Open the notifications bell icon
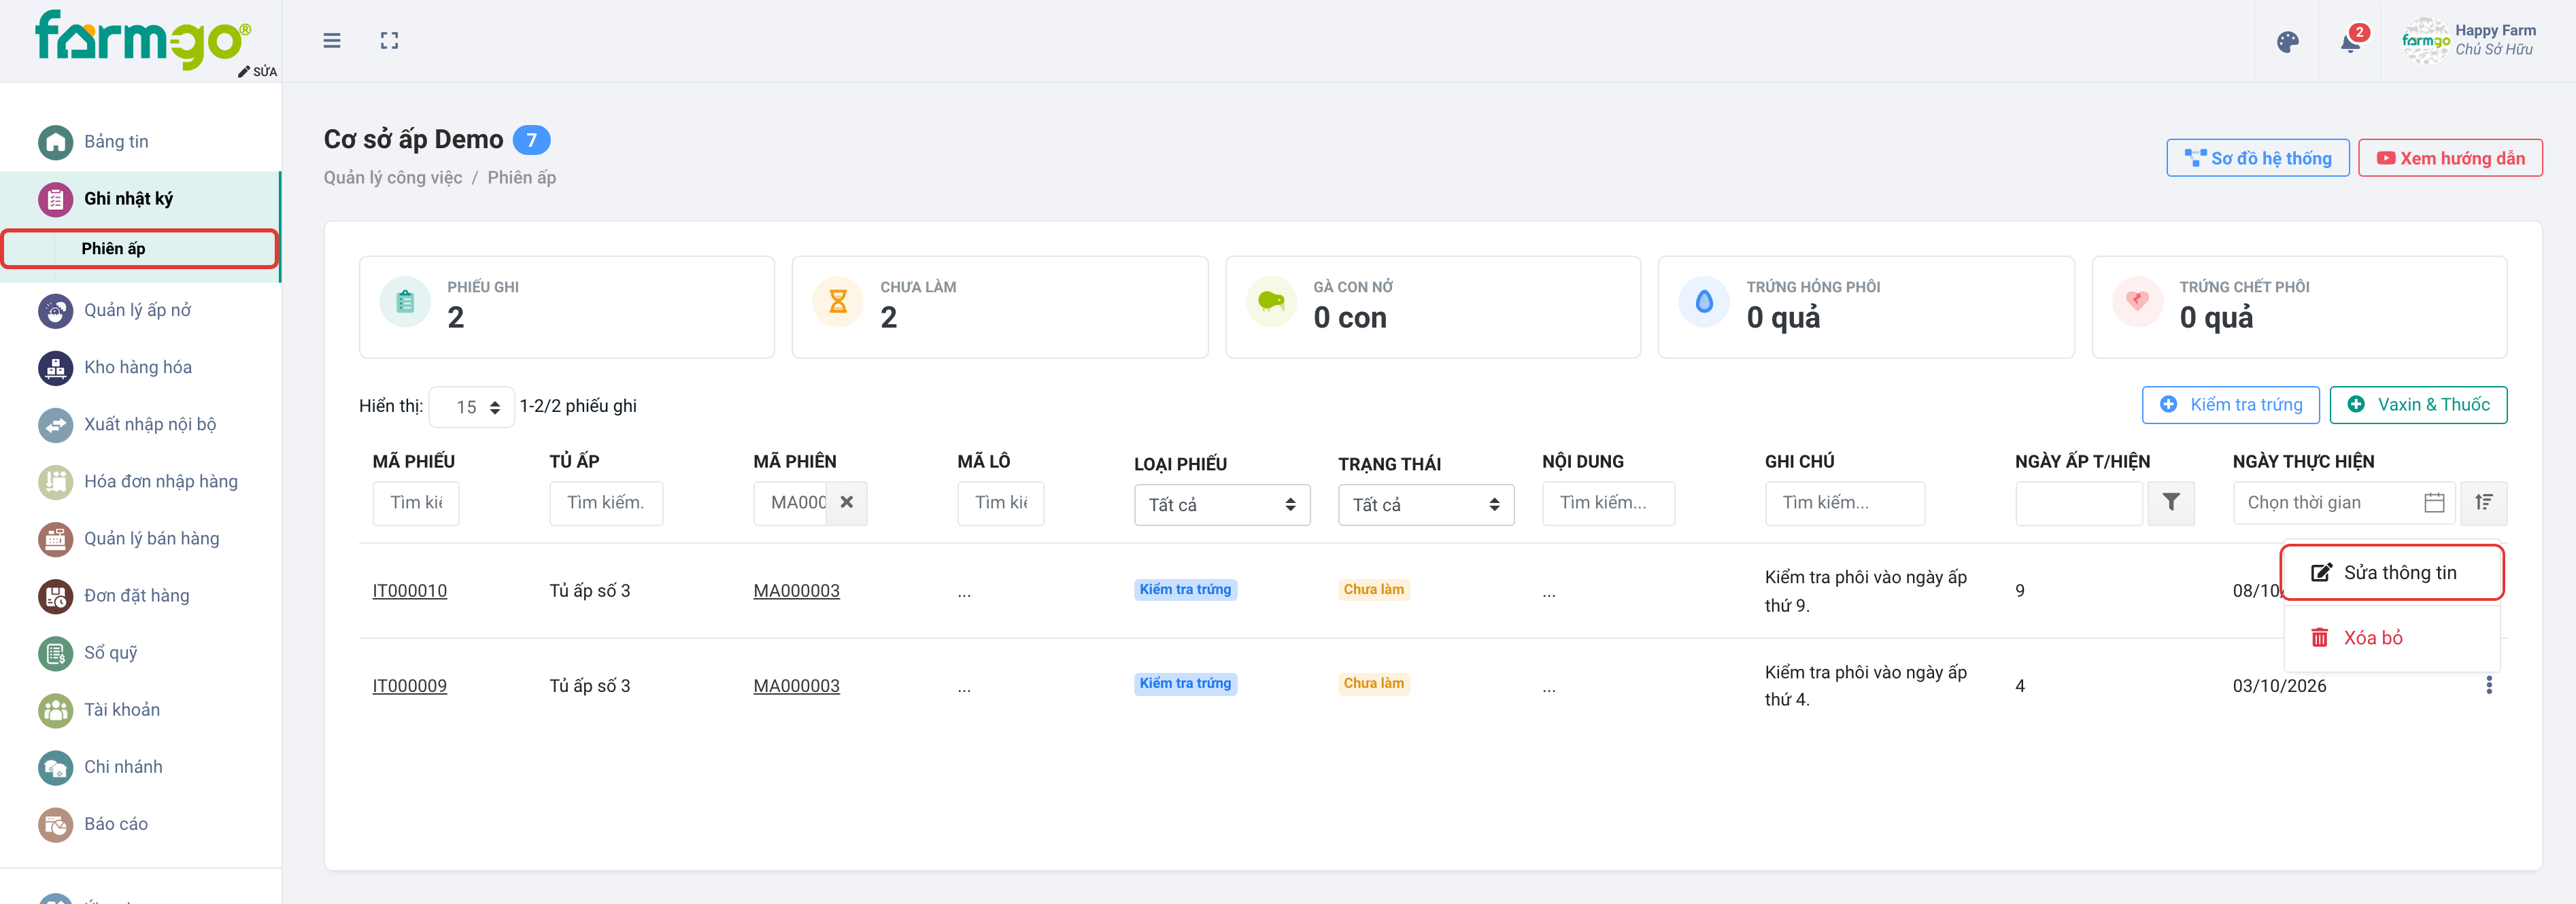Image resolution: width=2576 pixels, height=904 pixels. (2351, 42)
